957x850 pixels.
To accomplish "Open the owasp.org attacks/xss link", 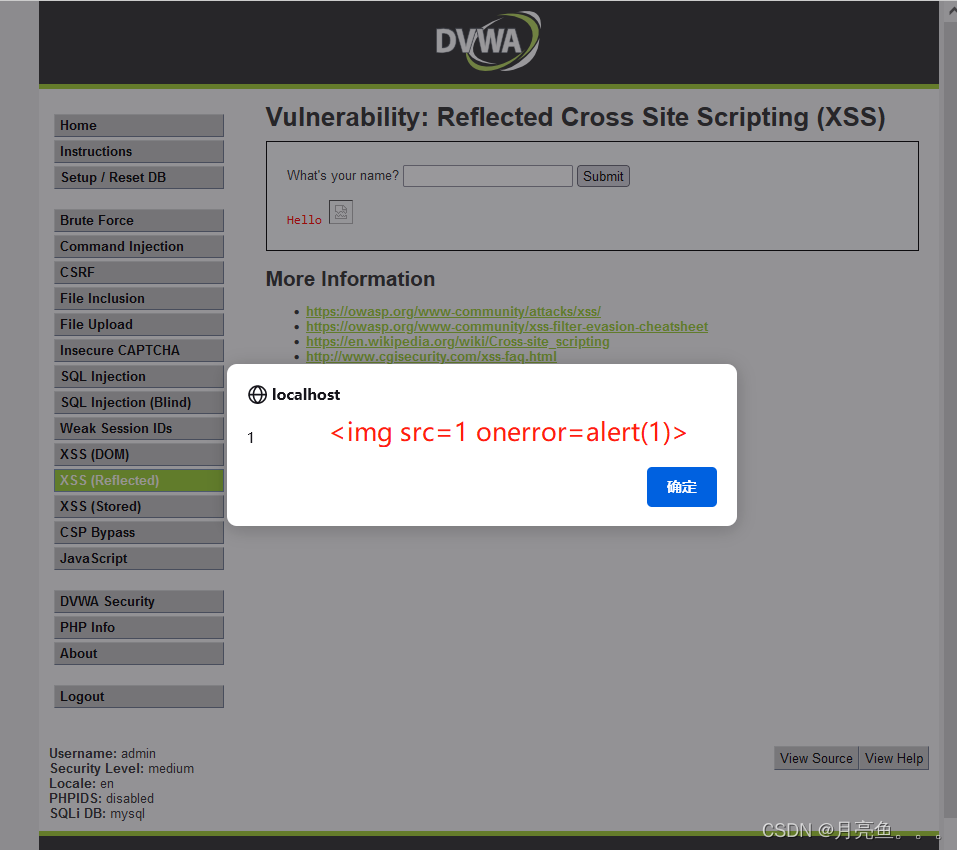I will point(453,312).
